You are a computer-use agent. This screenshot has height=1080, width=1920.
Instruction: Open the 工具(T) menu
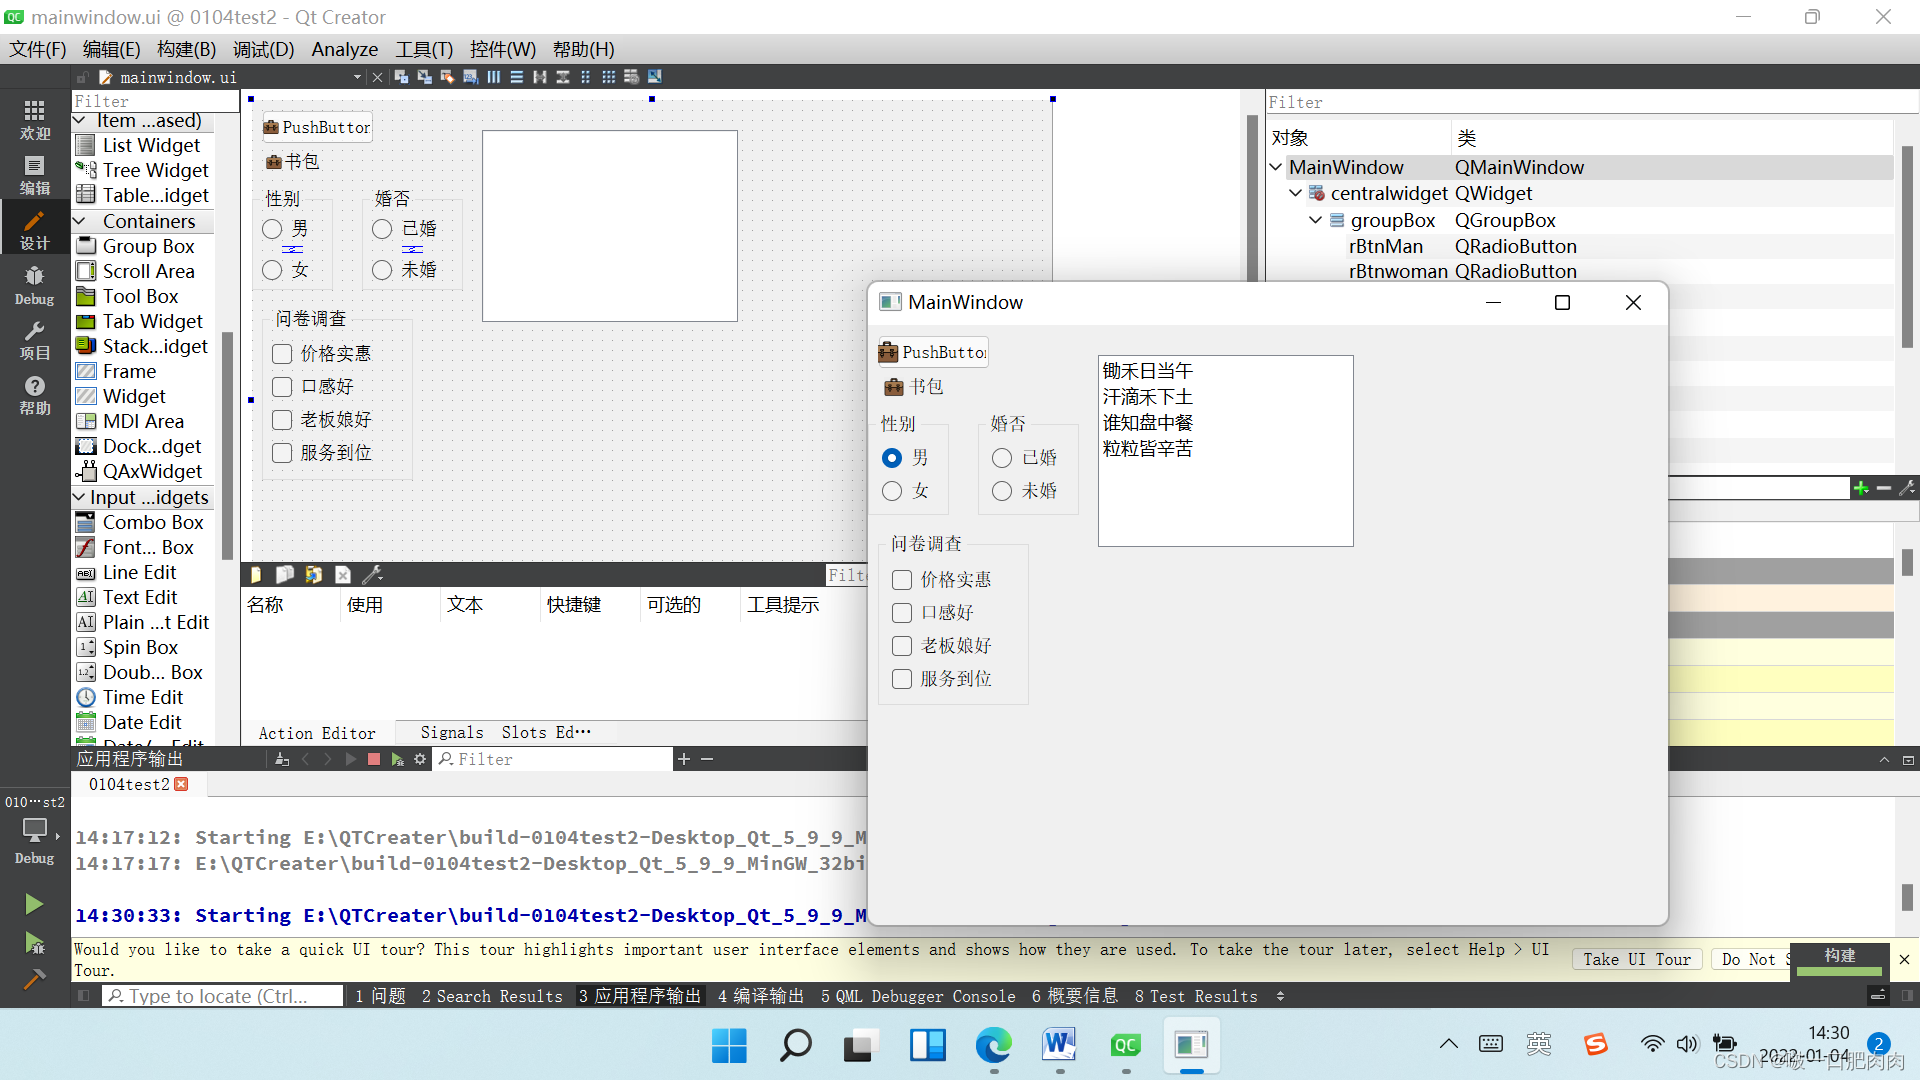tap(423, 49)
